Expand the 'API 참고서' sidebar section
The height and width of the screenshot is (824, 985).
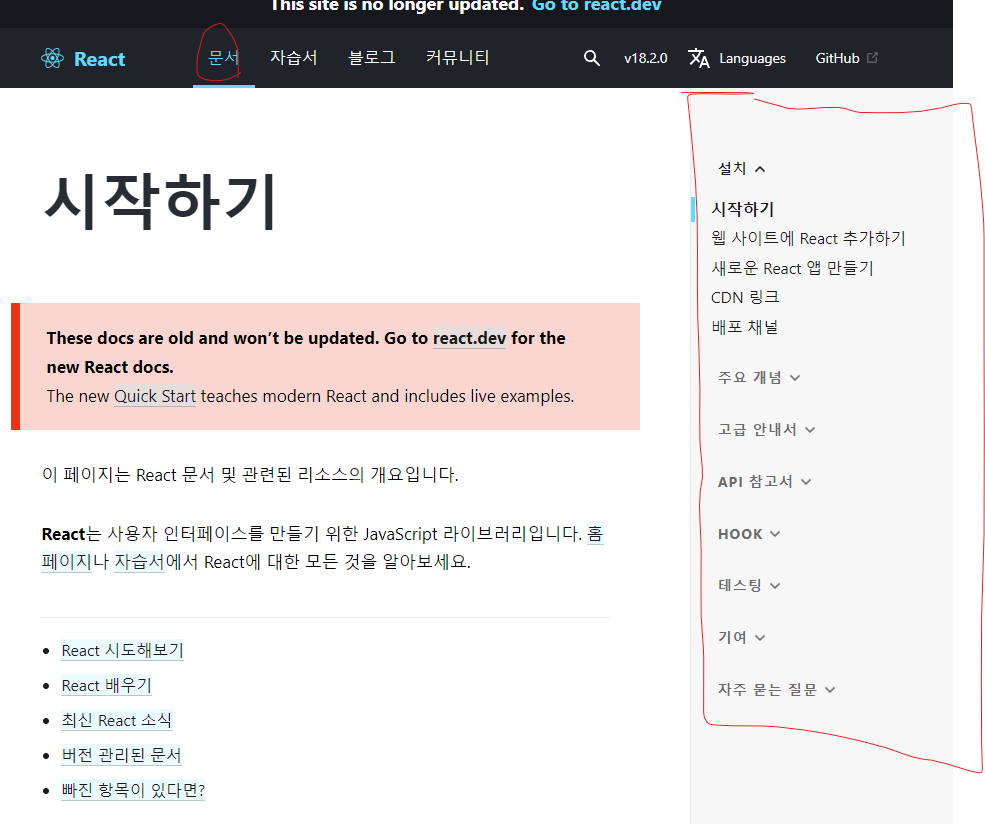[765, 482]
